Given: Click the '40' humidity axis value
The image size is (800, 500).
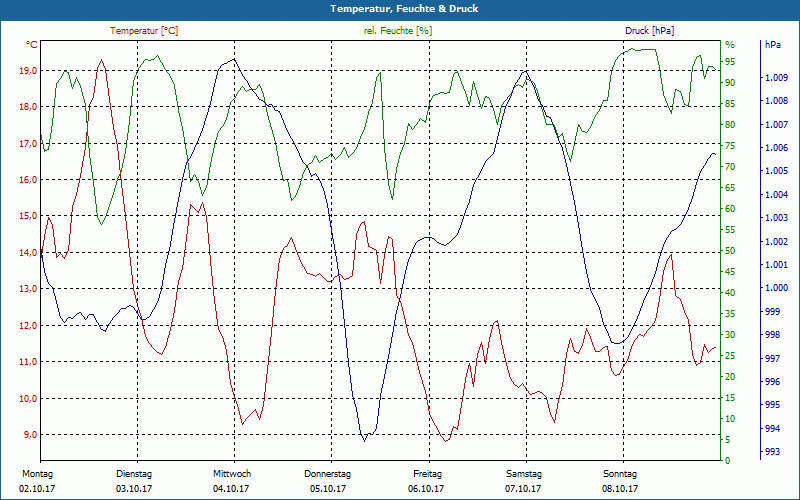Looking at the screenshot, I should click(730, 293).
